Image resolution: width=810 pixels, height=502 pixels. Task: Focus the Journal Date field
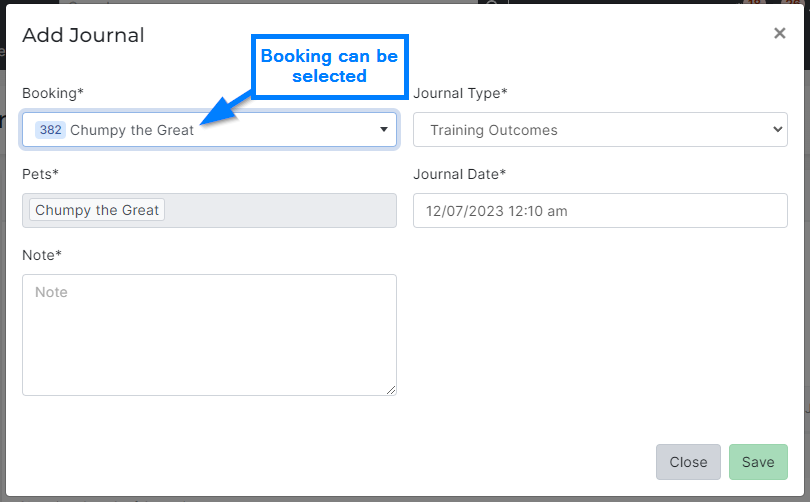[600, 211]
